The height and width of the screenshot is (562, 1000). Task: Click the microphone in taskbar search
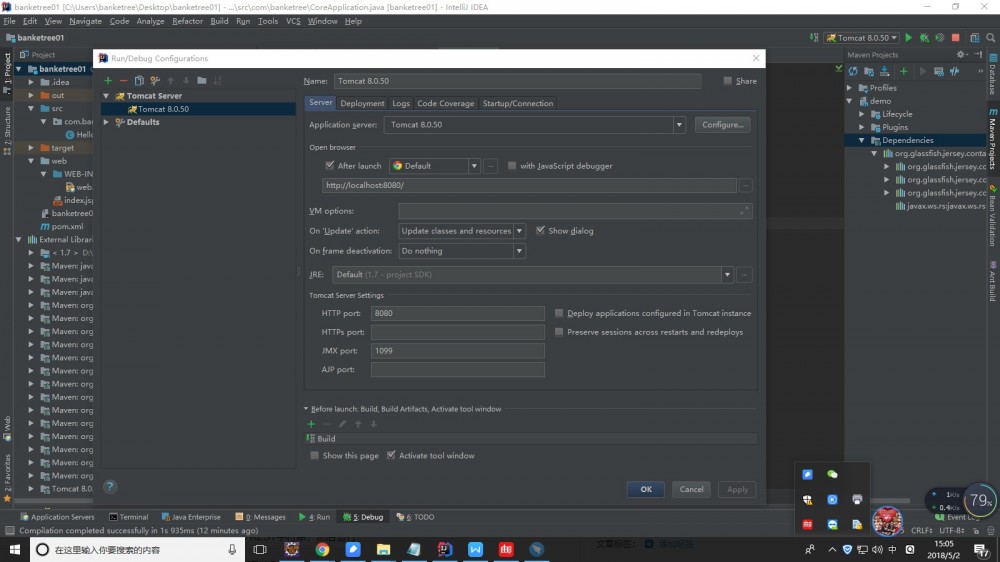click(x=232, y=549)
